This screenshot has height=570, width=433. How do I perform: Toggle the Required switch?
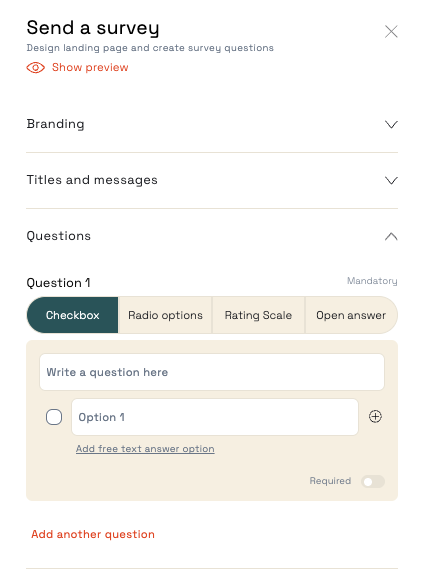(x=373, y=482)
